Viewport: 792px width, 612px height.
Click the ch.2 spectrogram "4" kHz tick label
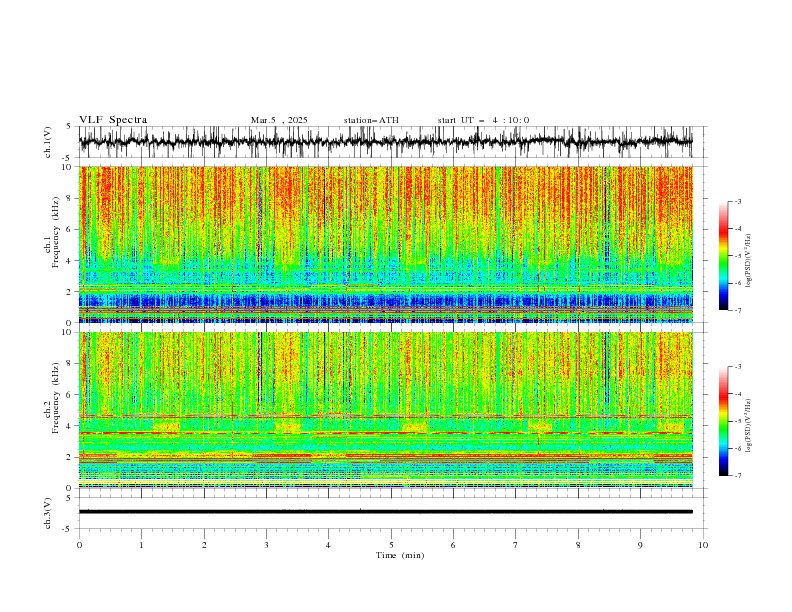click(x=69, y=426)
